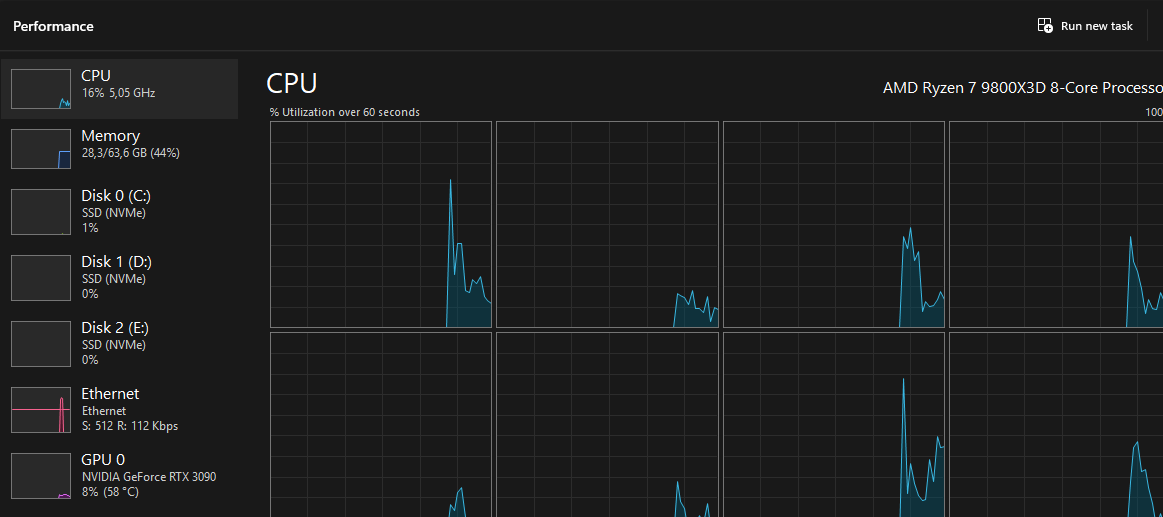Viewport: 1163px width, 517px height.
Task: Click the Run new task icon
Action: click(1045, 26)
